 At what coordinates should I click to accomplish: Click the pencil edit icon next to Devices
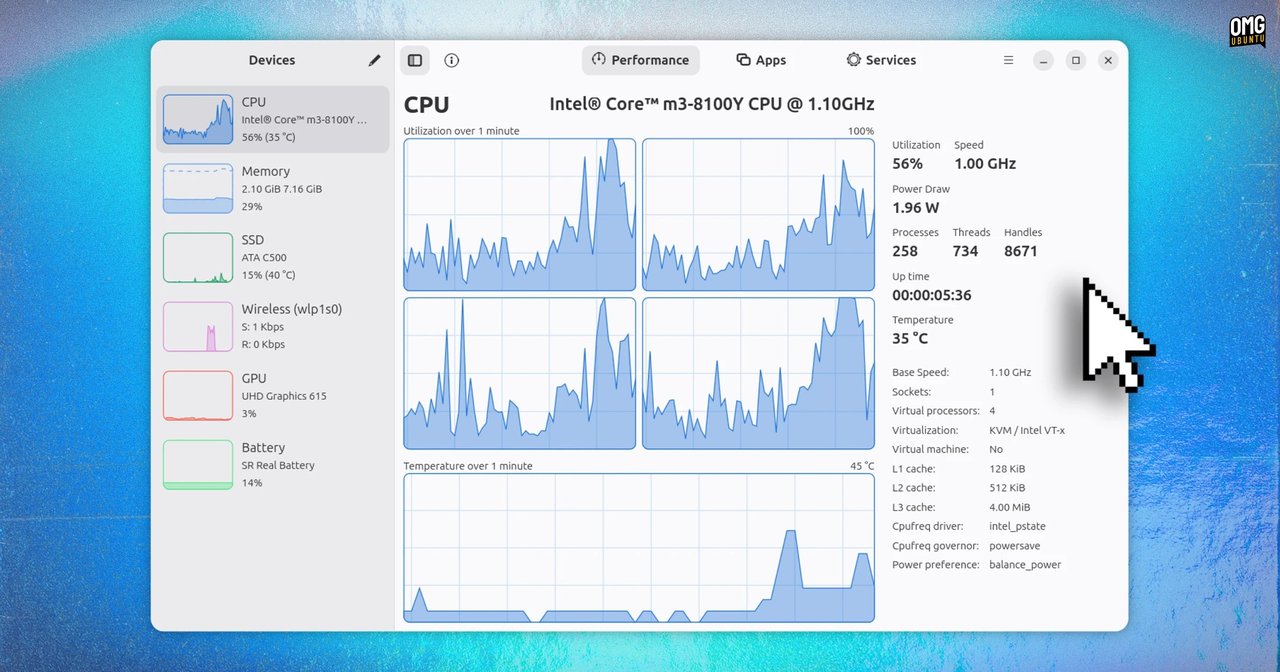374,60
